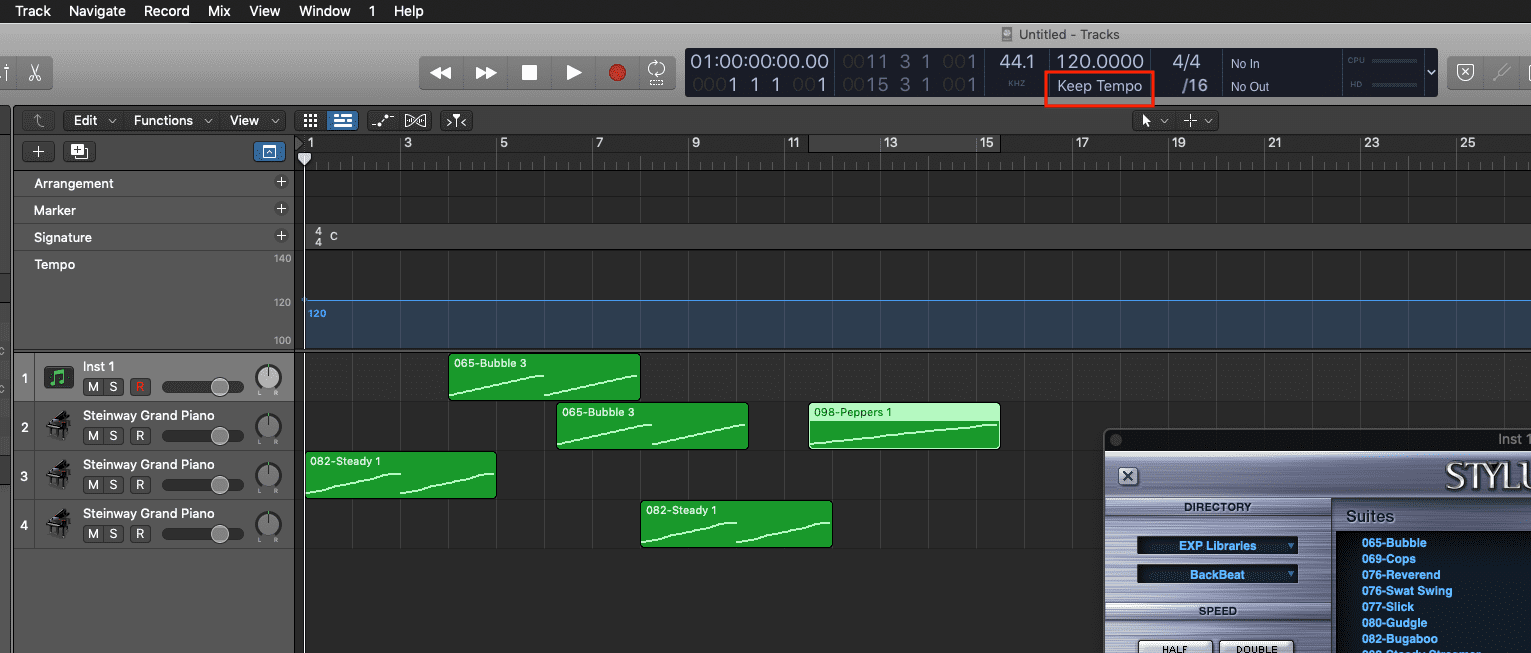
Task: Click the Rewind transport button
Action: (440, 72)
